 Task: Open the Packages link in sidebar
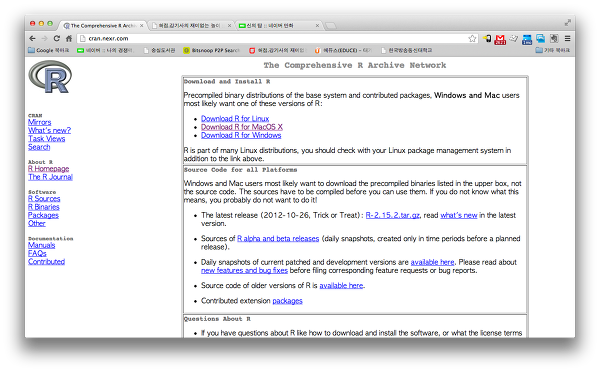pos(43,215)
